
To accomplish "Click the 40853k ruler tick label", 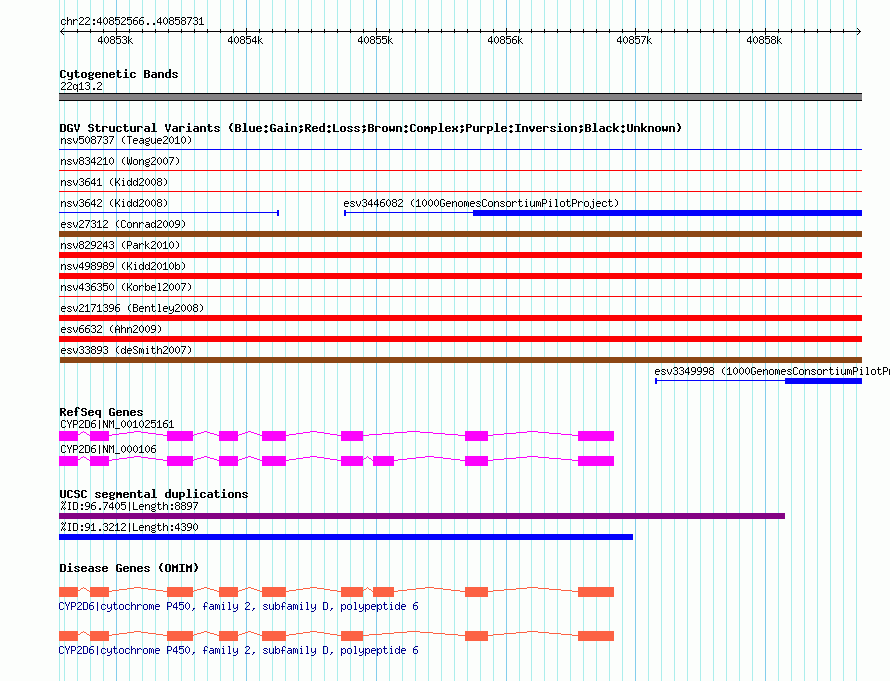I will (115, 40).
